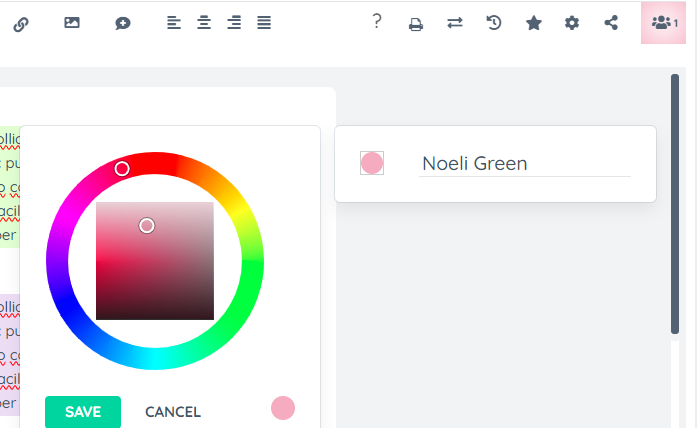
Task: Click the saturation square picker handle
Action: [x=147, y=226]
